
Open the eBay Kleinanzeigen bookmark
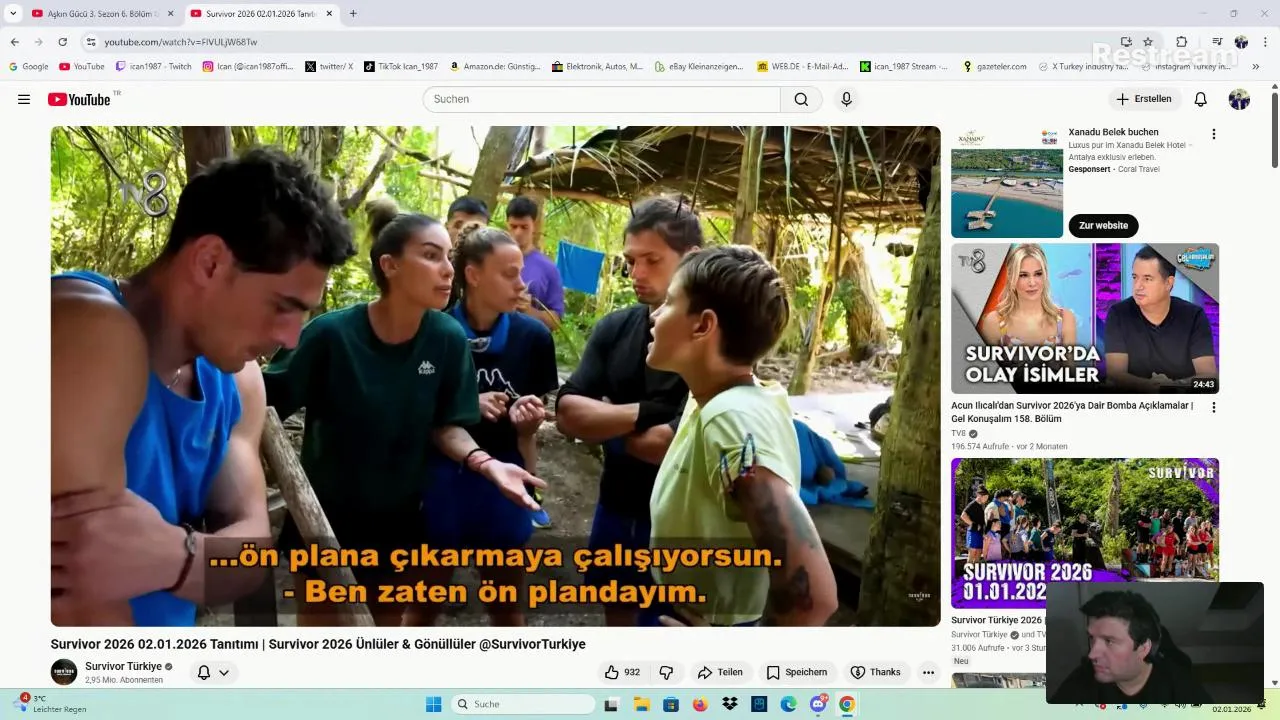pos(699,67)
